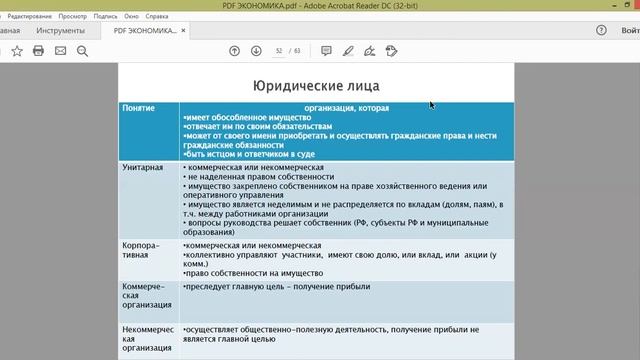
Task: Add the document to starred files
Action: (x=17, y=51)
